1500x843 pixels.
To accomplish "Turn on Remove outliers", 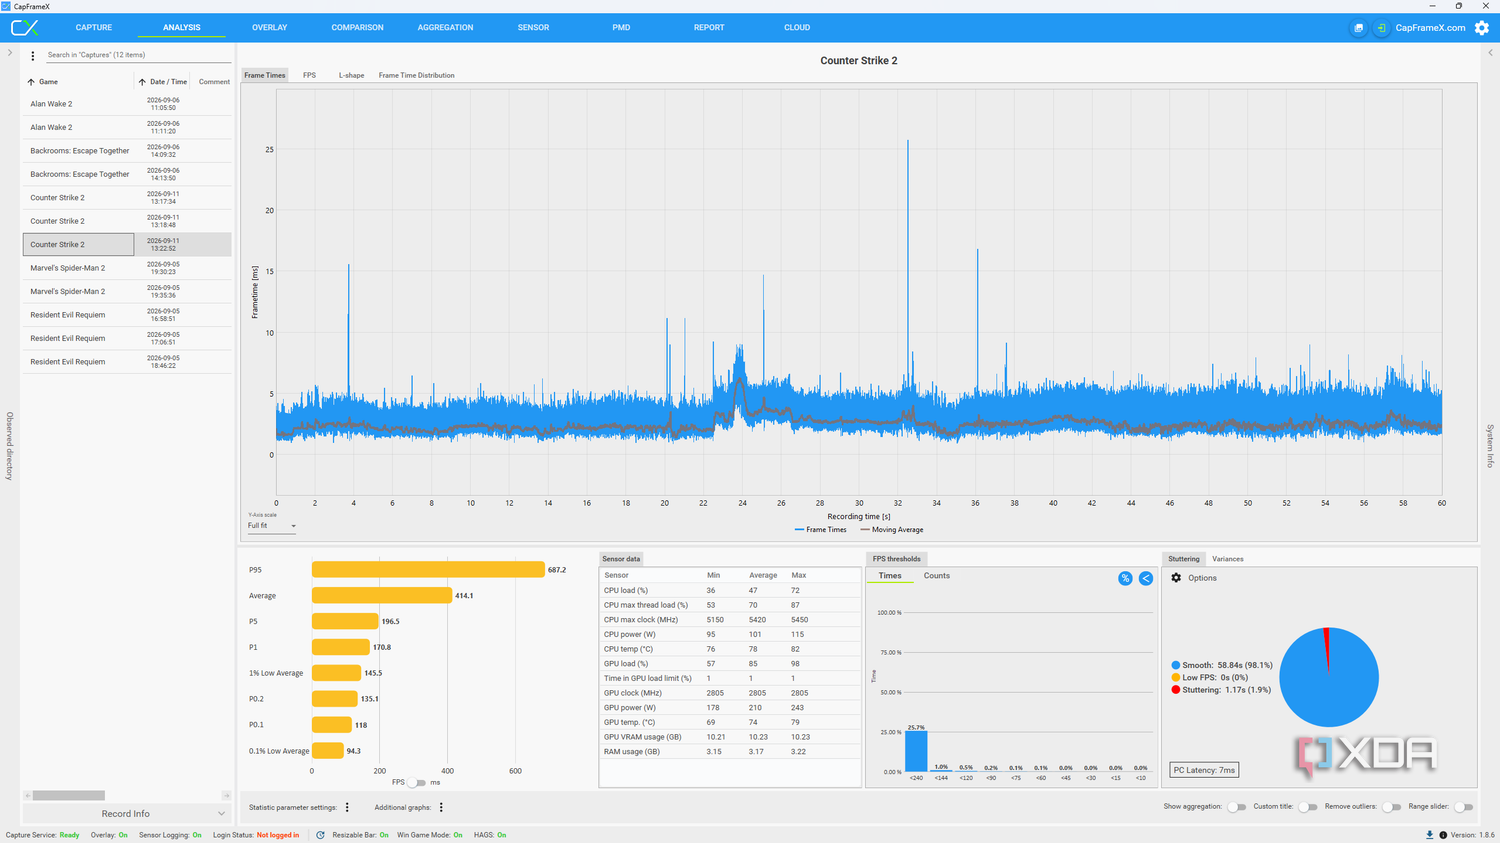I will (x=1391, y=807).
